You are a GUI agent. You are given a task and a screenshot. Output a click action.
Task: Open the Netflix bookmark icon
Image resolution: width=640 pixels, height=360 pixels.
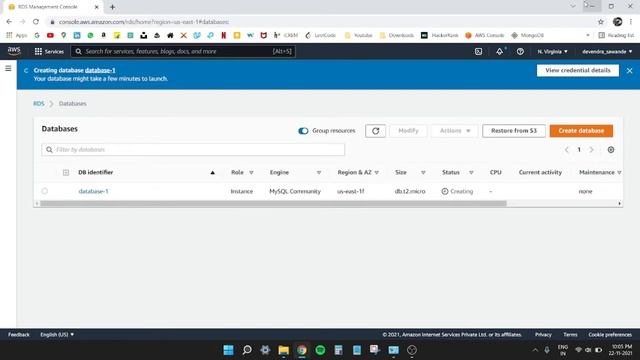point(224,36)
